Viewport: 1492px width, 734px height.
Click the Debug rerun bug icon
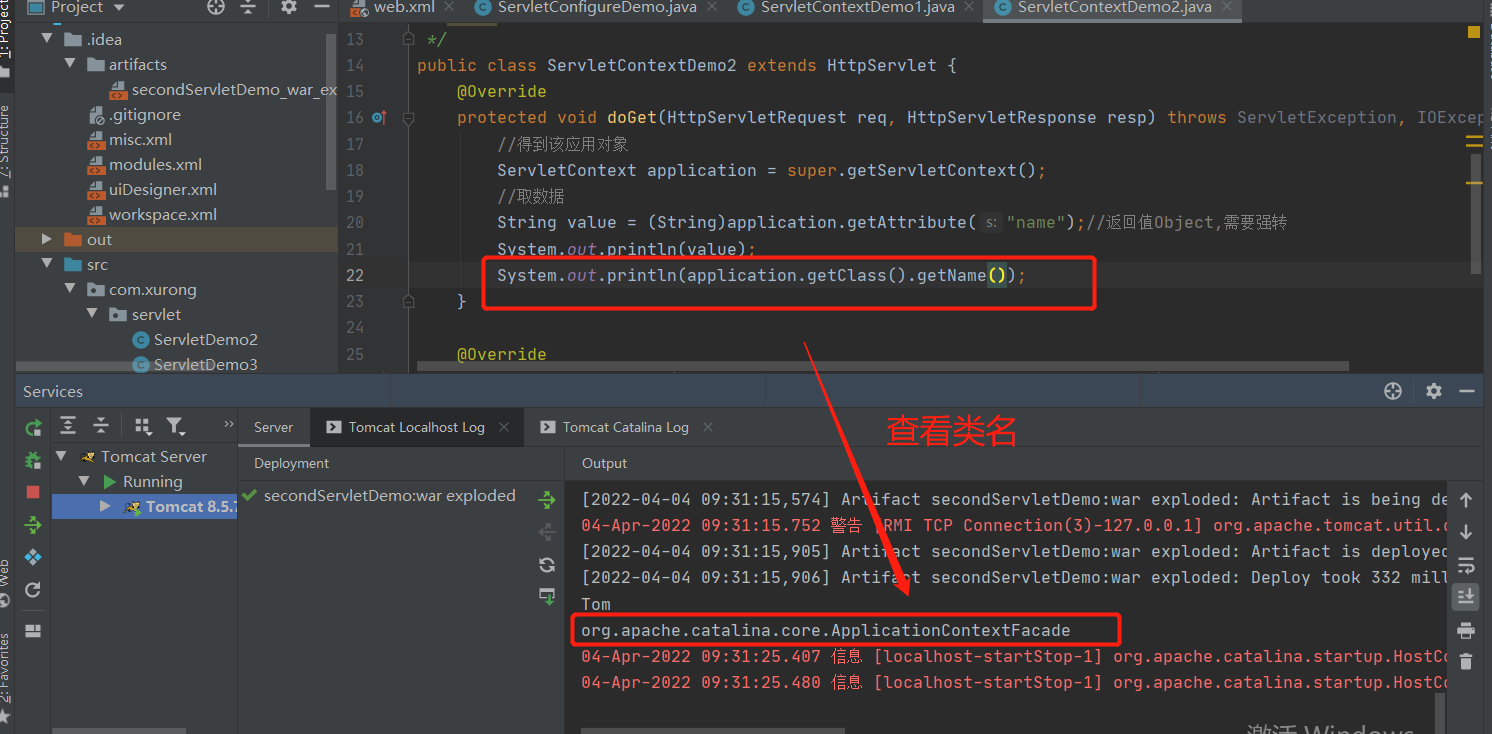[x=33, y=460]
